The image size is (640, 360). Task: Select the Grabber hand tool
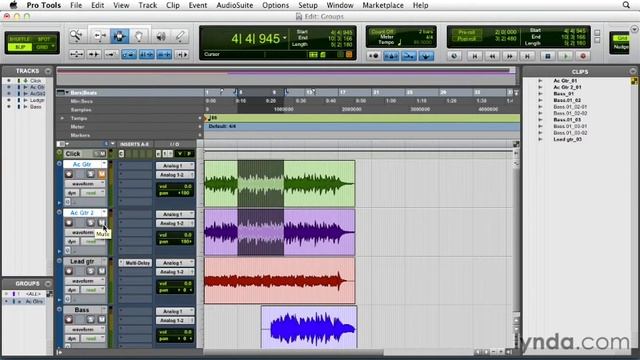pos(139,36)
